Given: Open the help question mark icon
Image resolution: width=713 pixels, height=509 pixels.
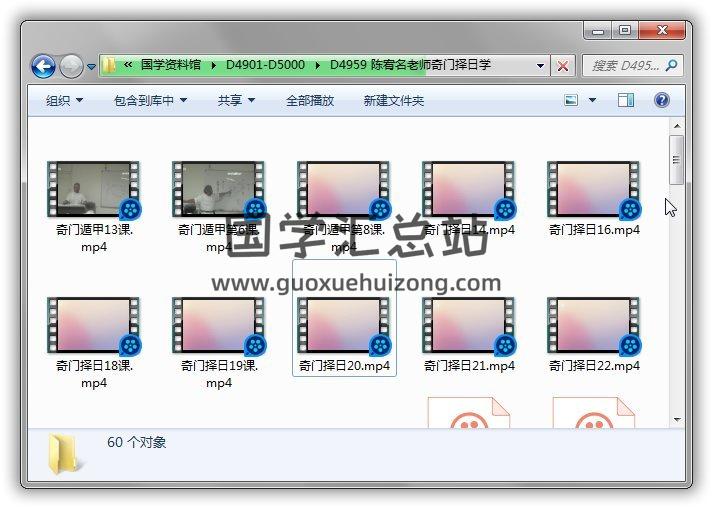Looking at the screenshot, I should 661,101.
